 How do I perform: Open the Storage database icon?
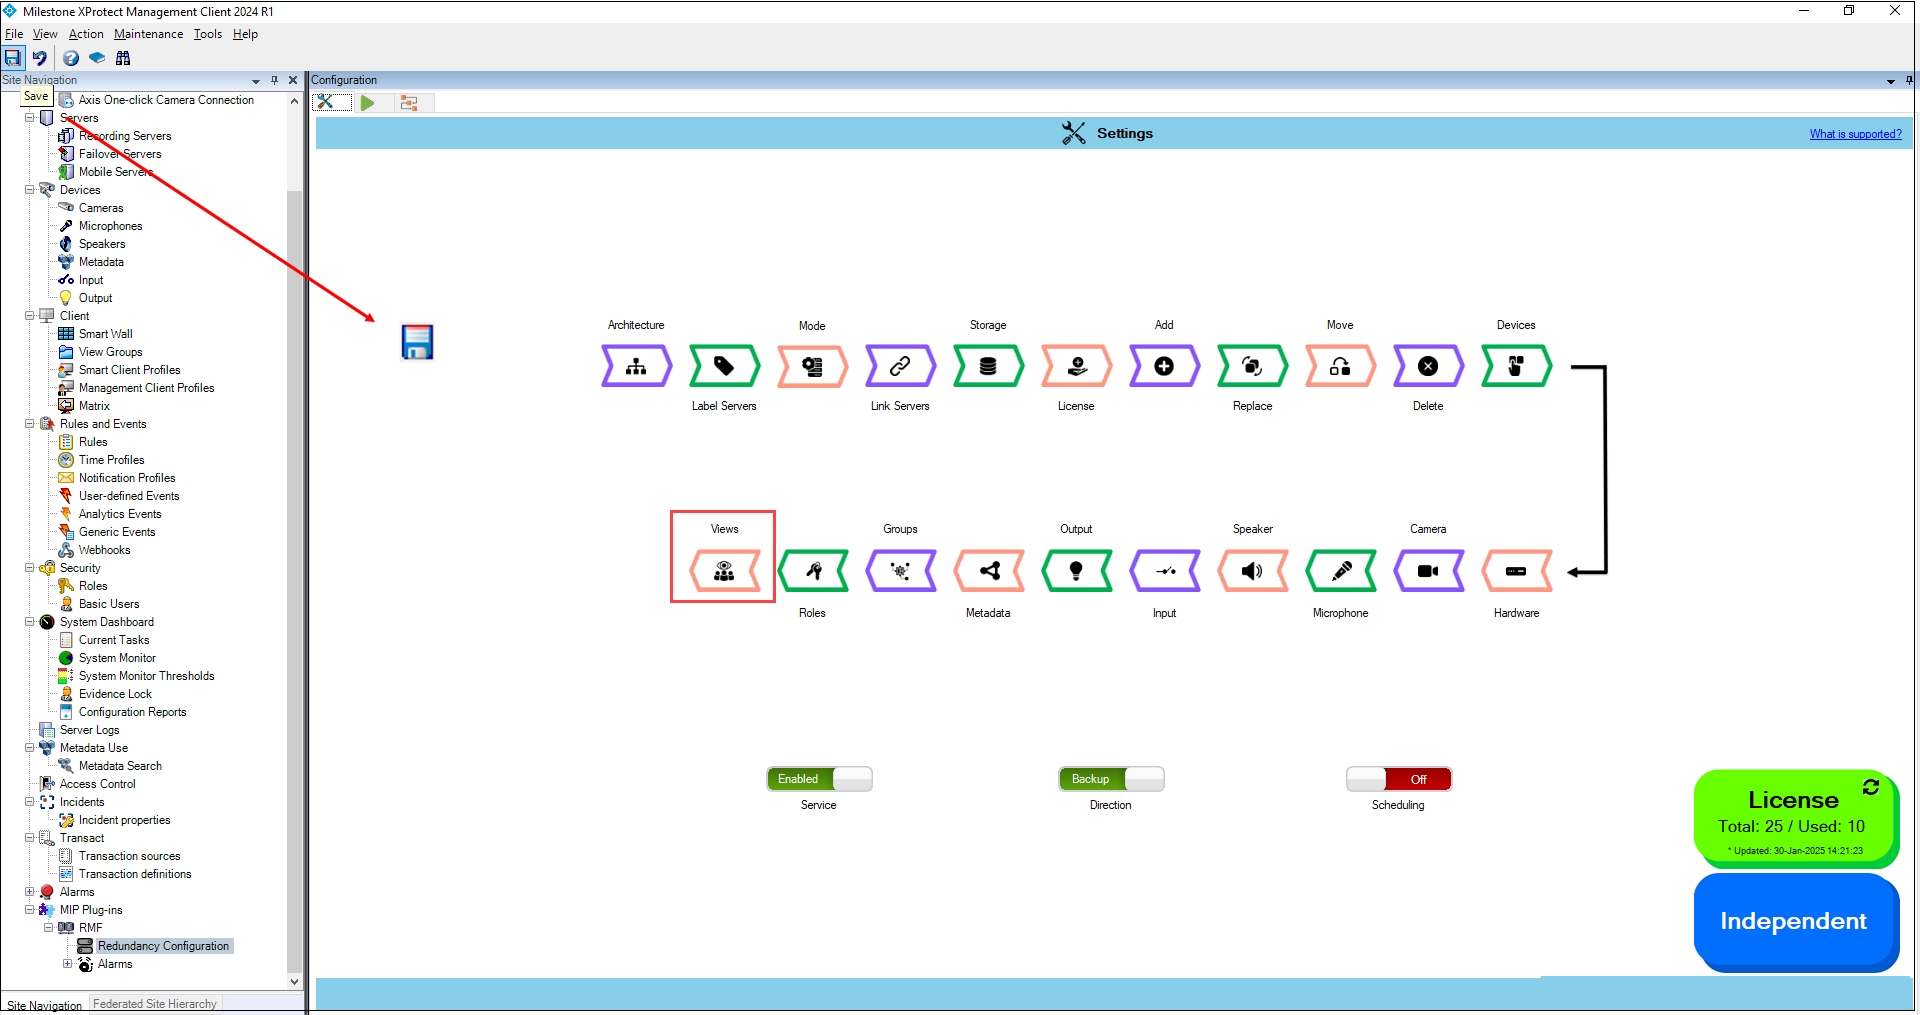[988, 367]
